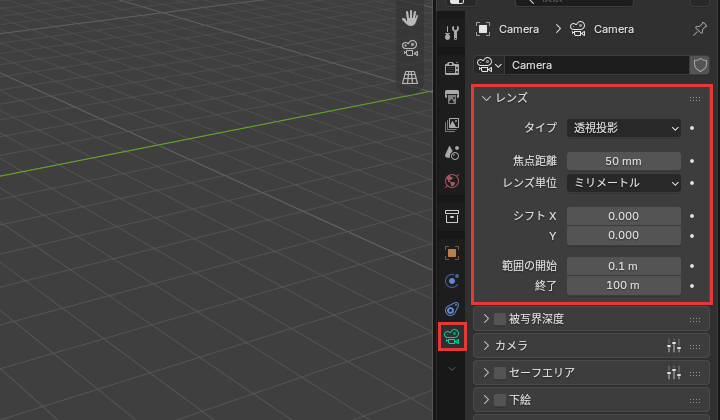Switch perspective/orthographic grid view icon
The width and height of the screenshot is (720, 420).
point(410,77)
